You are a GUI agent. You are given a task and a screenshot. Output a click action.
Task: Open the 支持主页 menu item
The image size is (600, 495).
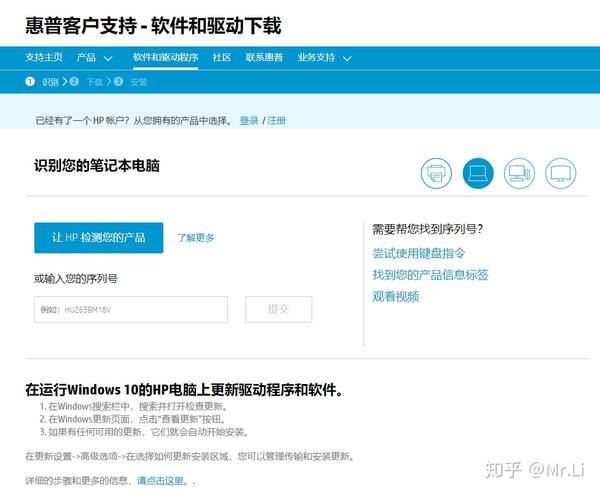44,58
